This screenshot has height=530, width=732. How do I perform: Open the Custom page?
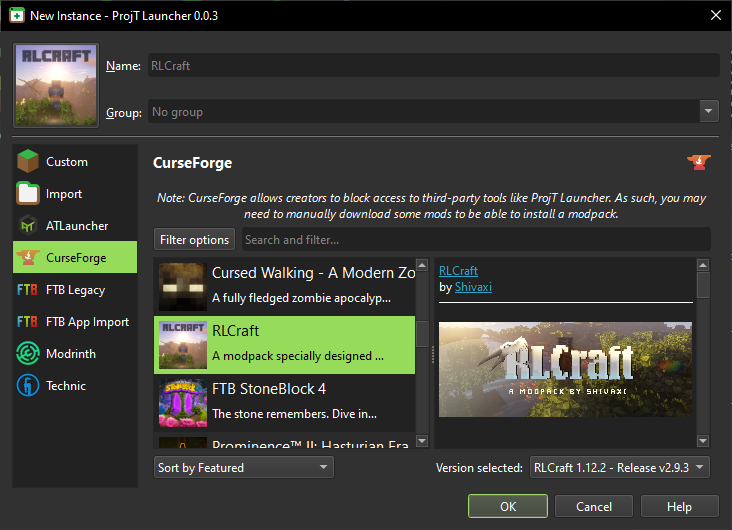pos(75,162)
